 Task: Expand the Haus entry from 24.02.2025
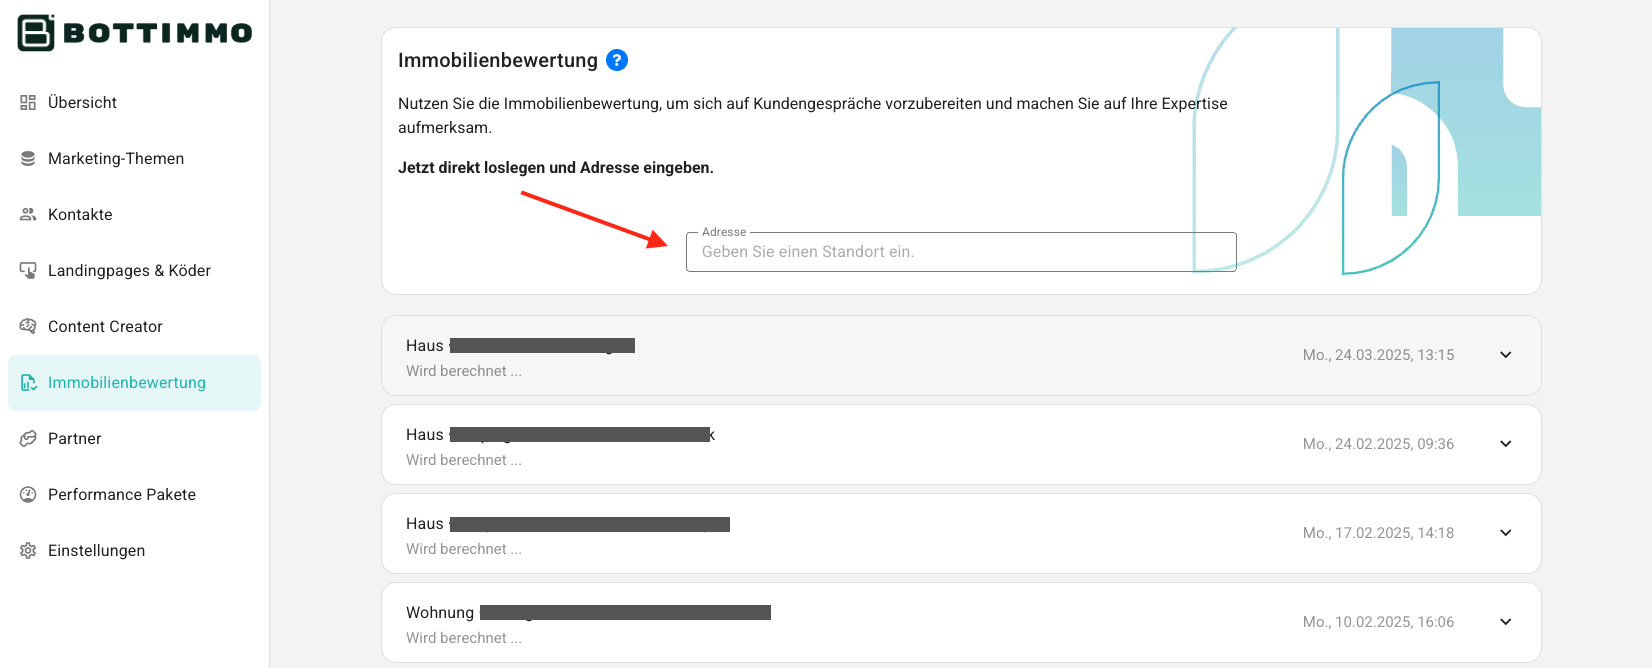tap(1505, 444)
